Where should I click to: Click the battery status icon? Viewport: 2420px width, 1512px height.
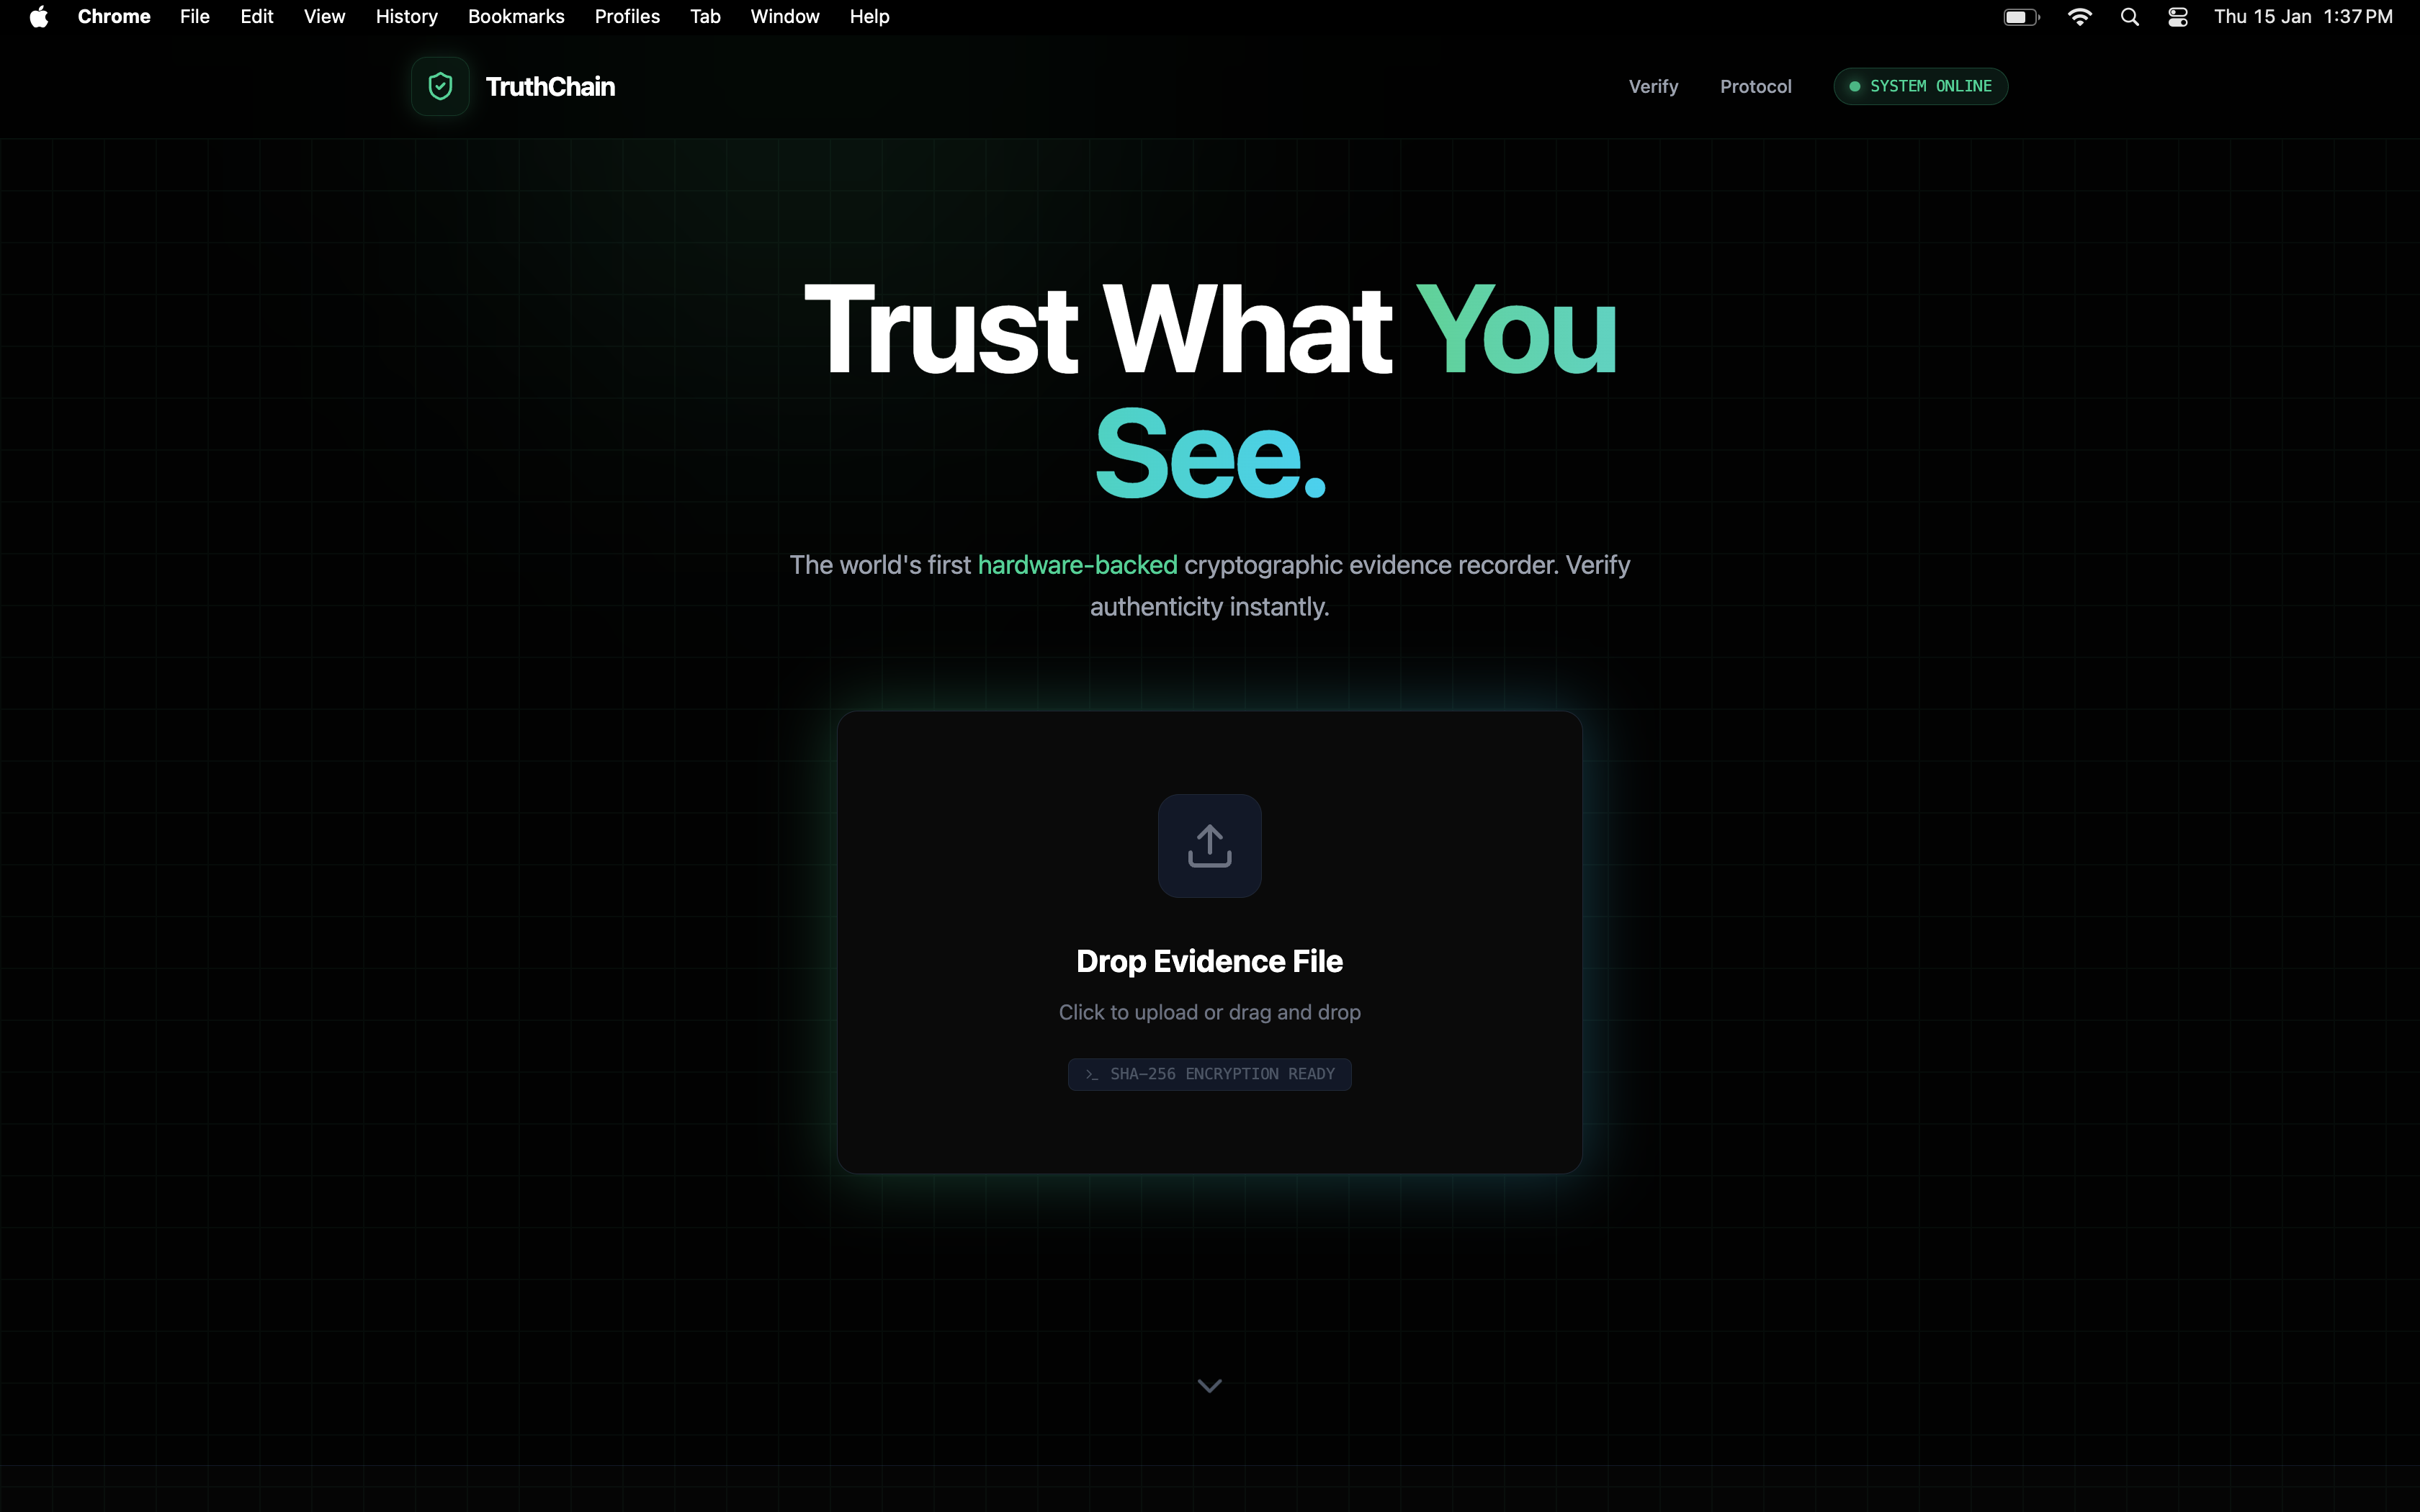click(x=2020, y=17)
